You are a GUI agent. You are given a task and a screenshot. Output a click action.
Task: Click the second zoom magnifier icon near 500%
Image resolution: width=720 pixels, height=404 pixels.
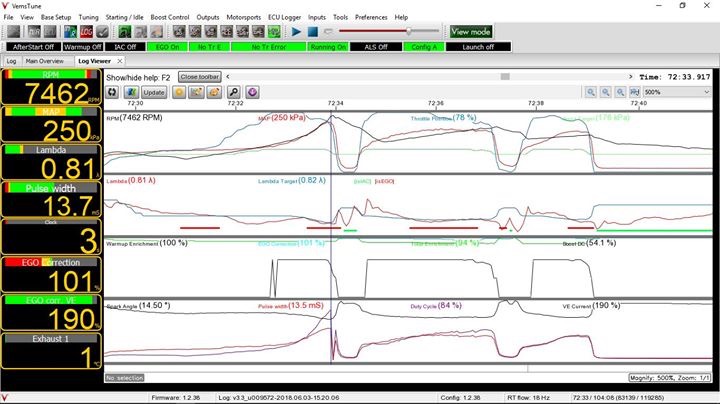(x=606, y=92)
